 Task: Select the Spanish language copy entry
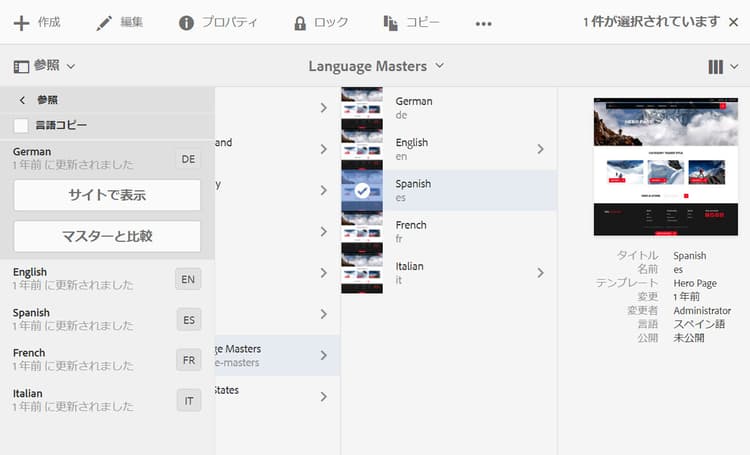(107, 320)
